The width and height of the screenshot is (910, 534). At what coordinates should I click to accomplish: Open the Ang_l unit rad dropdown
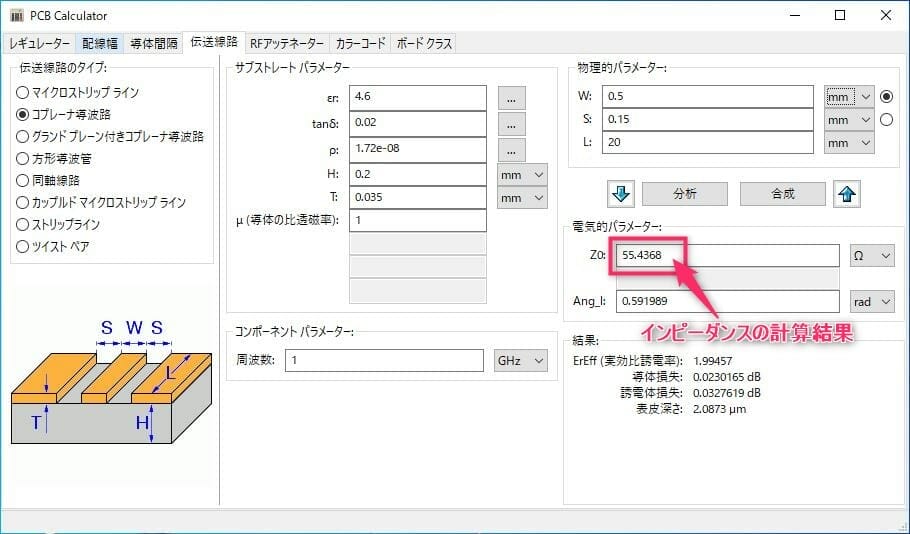(x=872, y=301)
